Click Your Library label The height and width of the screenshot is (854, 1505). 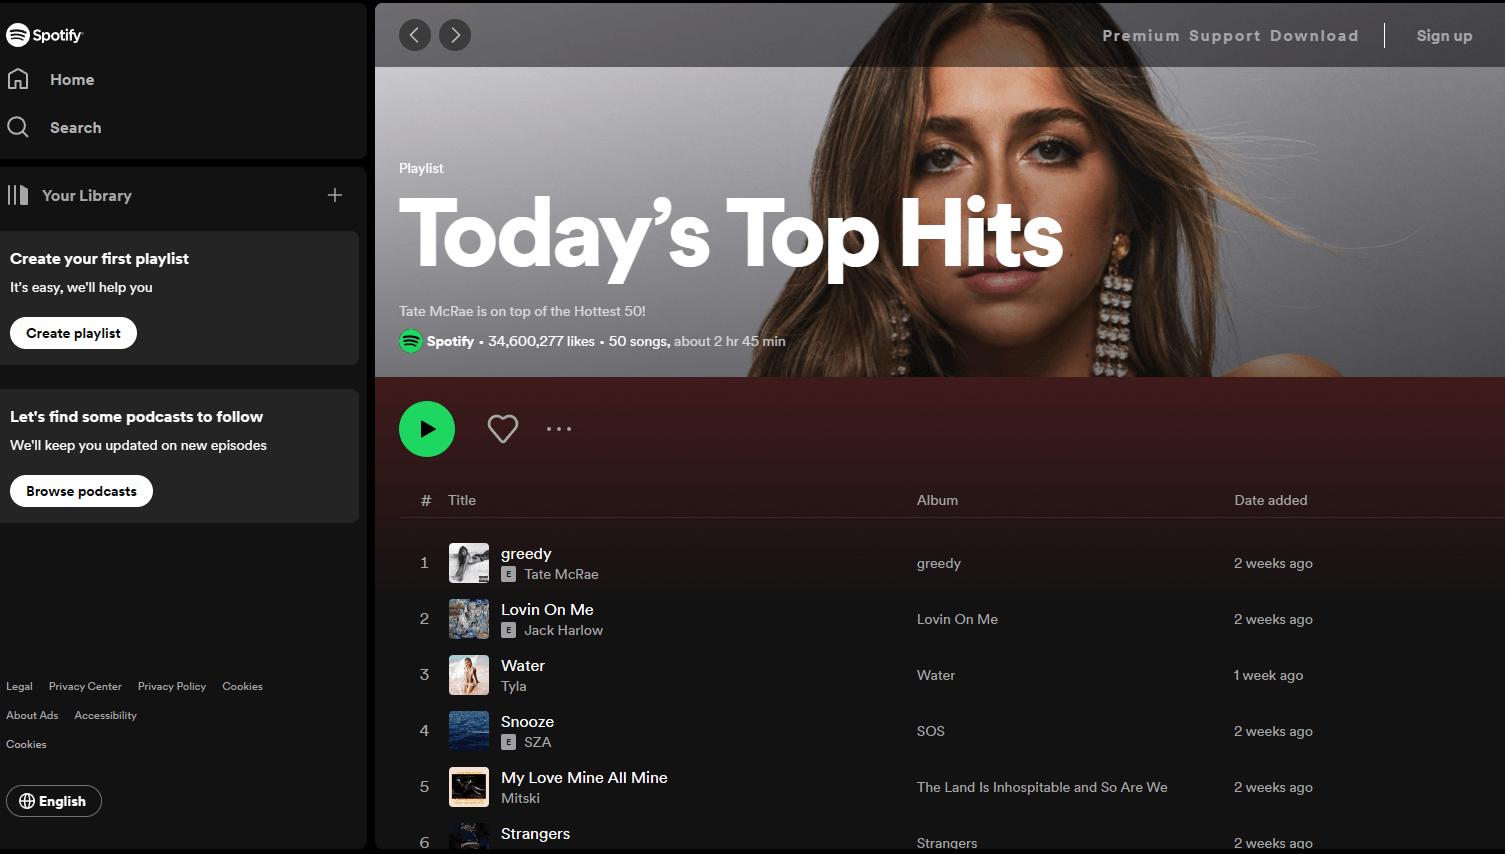tap(87, 195)
